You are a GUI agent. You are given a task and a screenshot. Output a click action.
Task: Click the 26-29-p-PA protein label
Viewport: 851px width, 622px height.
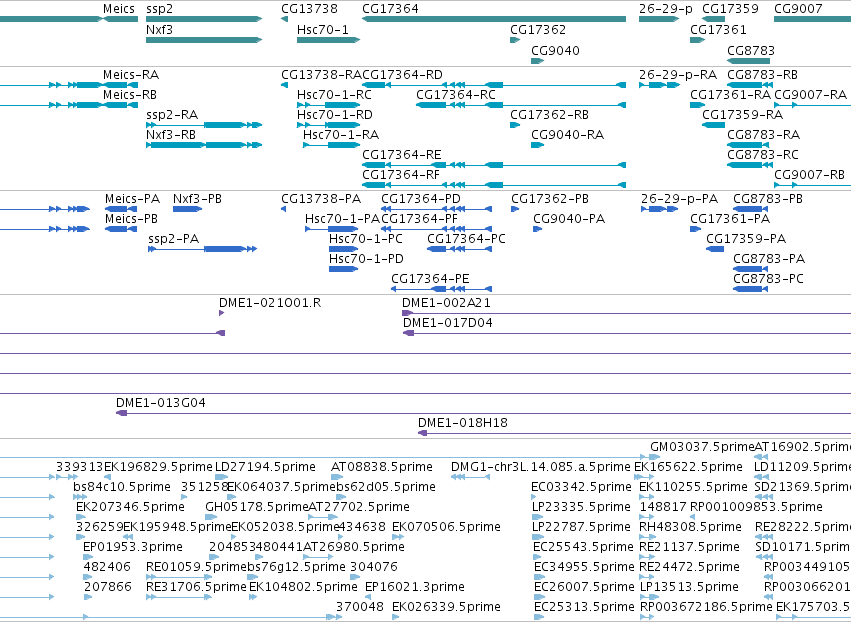679,199
